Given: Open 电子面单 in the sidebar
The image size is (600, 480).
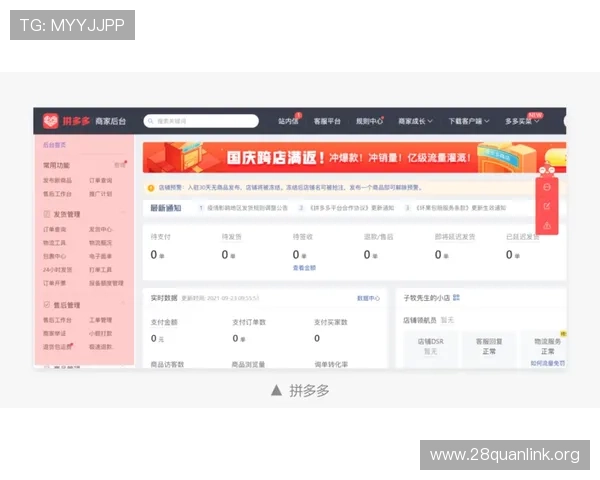Looking at the screenshot, I should 100,256.
